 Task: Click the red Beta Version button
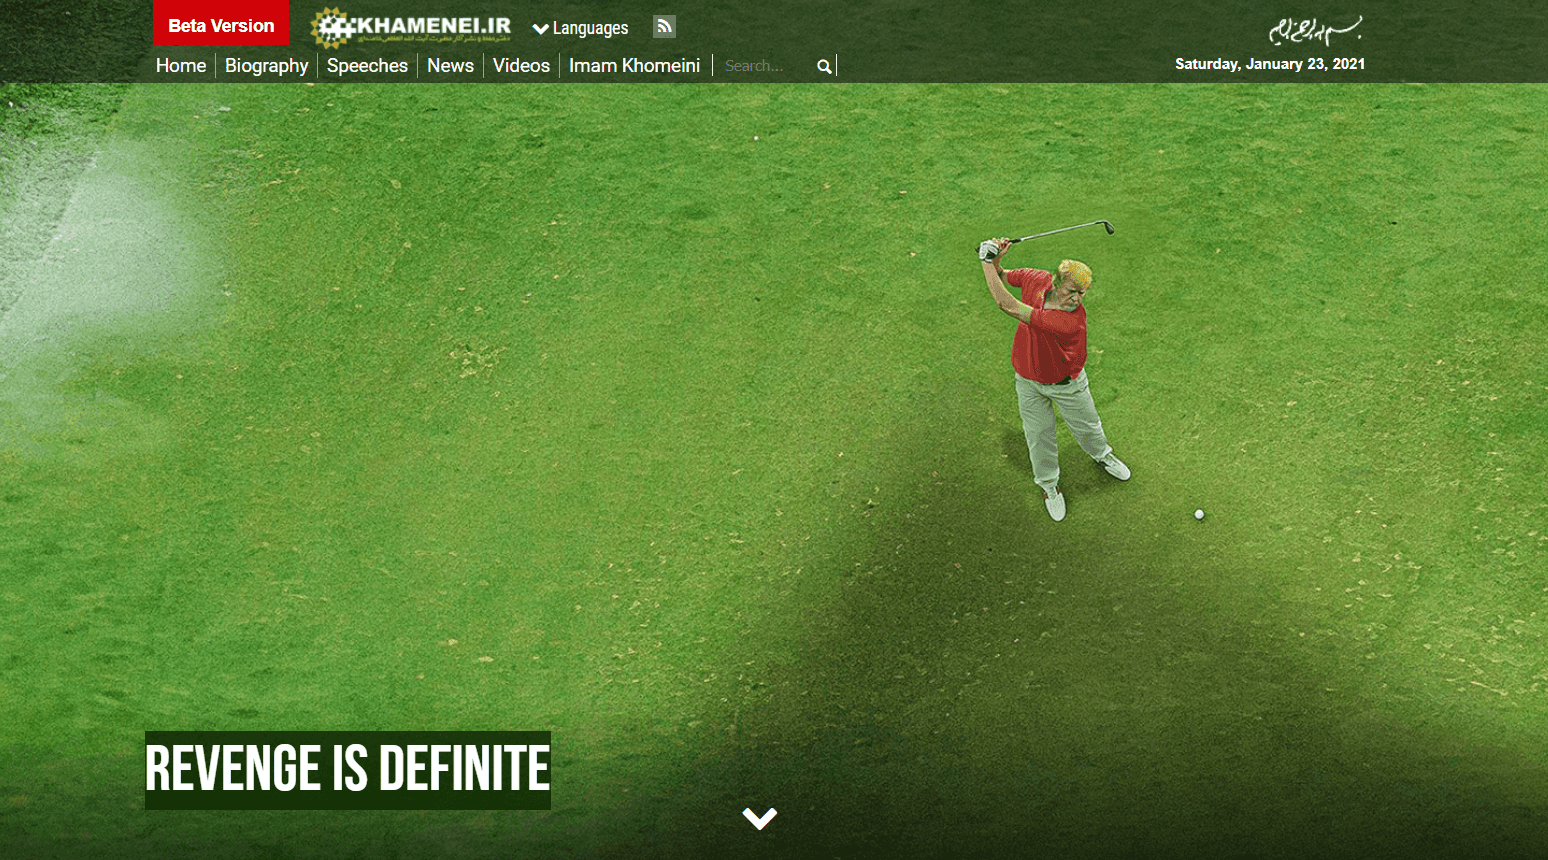pyautogui.click(x=221, y=25)
